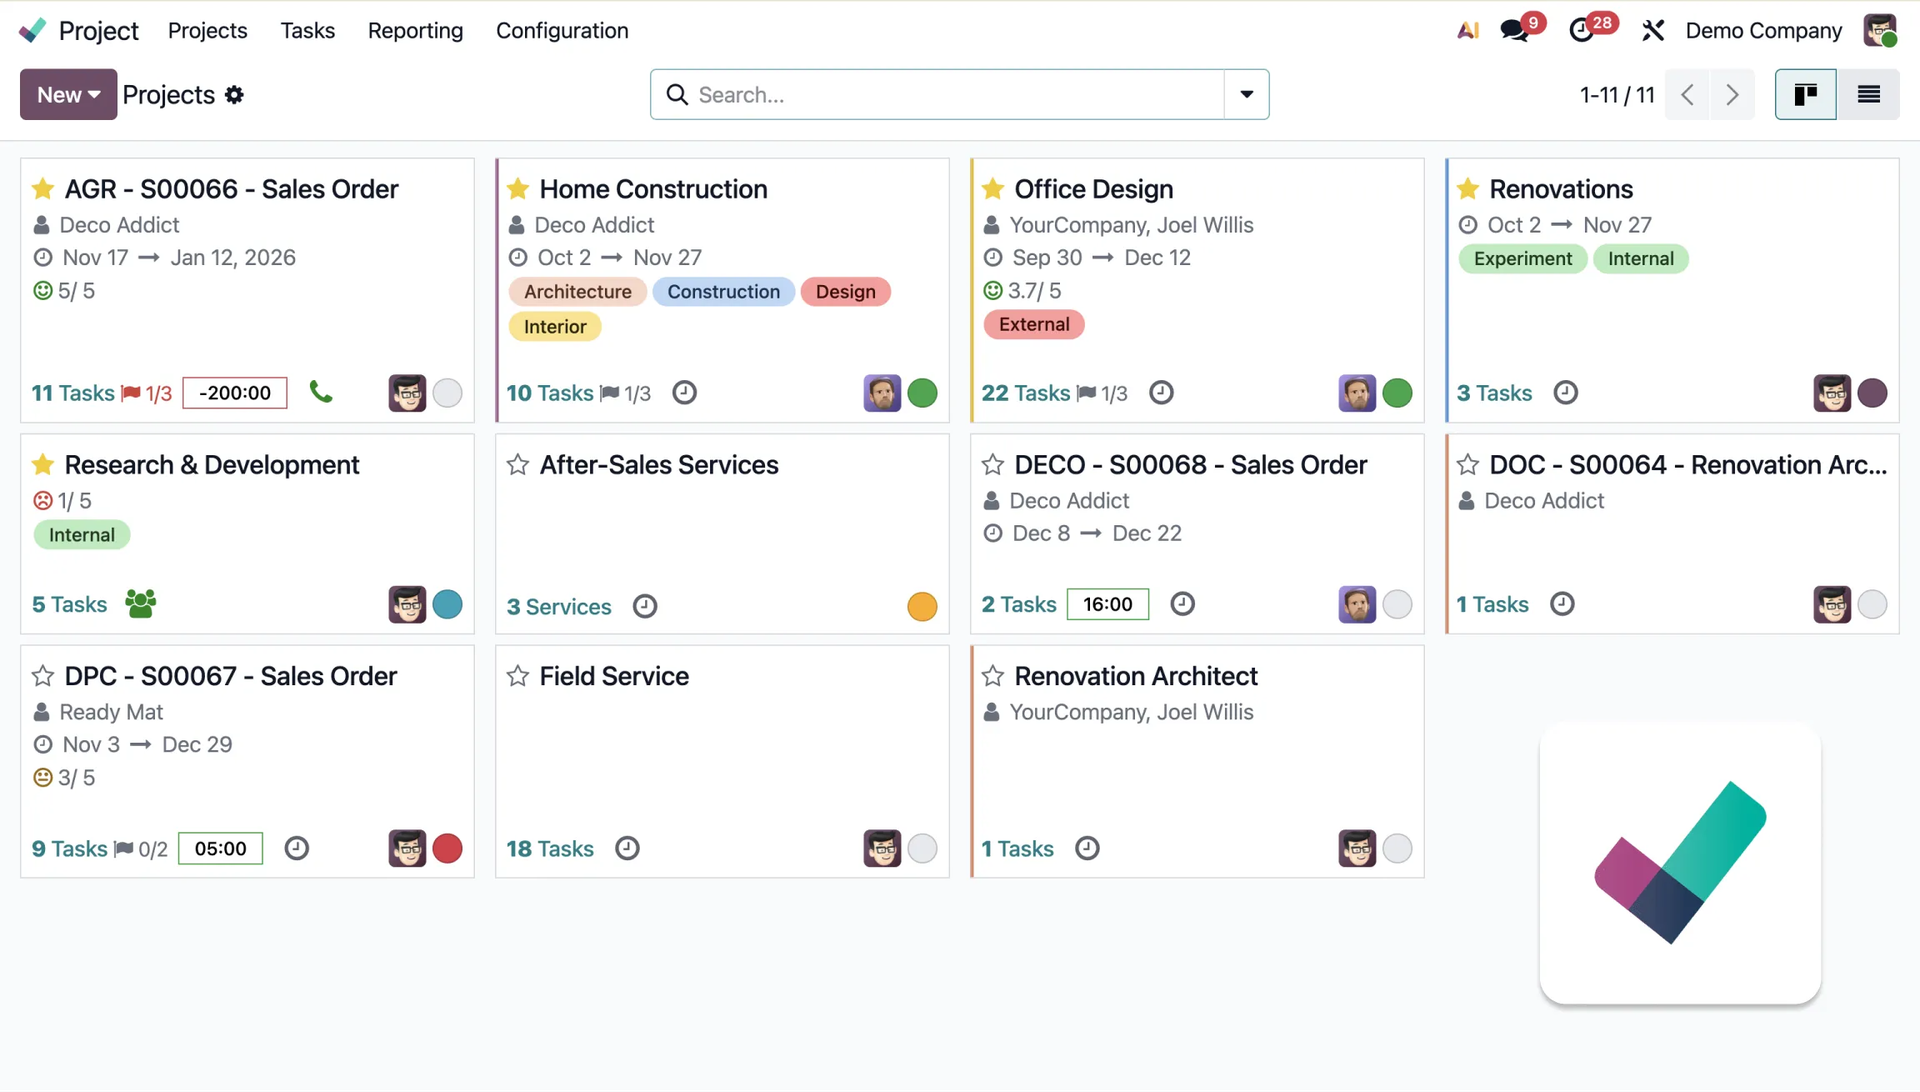Open the 11 Tasks link on AGR project
This screenshot has height=1092, width=1920.
pyautogui.click(x=73, y=393)
